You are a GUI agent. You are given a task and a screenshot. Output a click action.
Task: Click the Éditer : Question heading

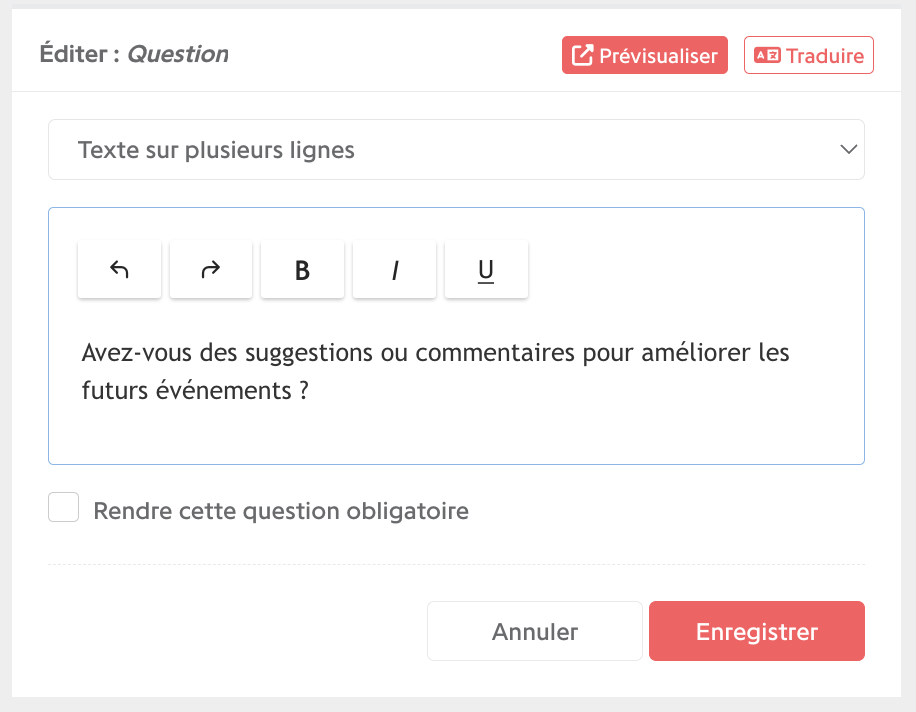click(x=134, y=54)
